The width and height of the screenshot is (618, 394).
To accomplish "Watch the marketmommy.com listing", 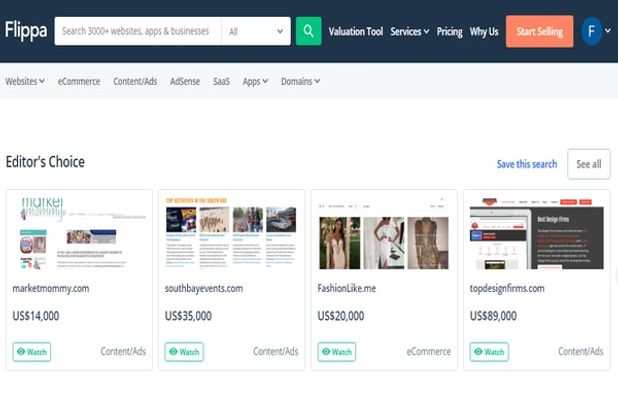I will click(x=32, y=352).
